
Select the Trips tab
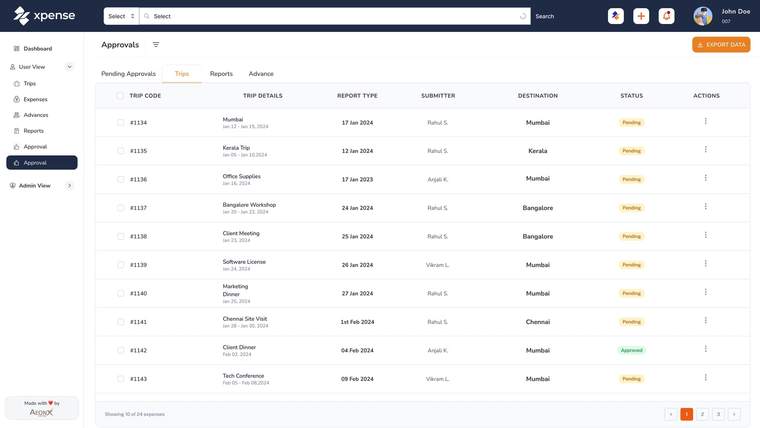point(182,74)
